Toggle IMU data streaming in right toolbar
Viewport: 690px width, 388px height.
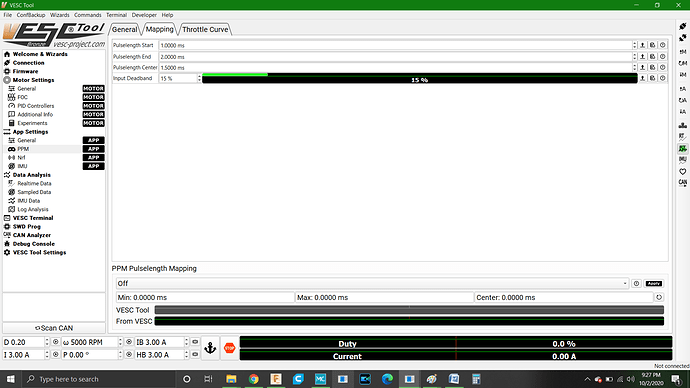coord(683,160)
